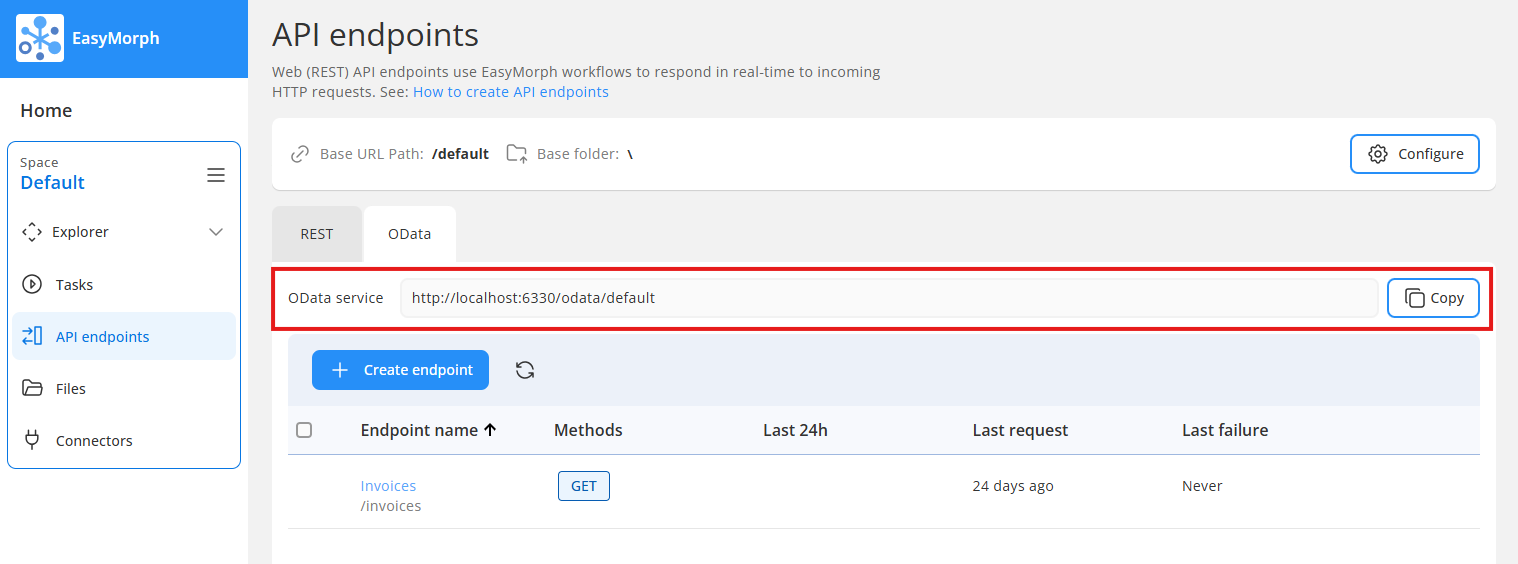Click the Configure button
The image size is (1518, 564).
(1415, 154)
